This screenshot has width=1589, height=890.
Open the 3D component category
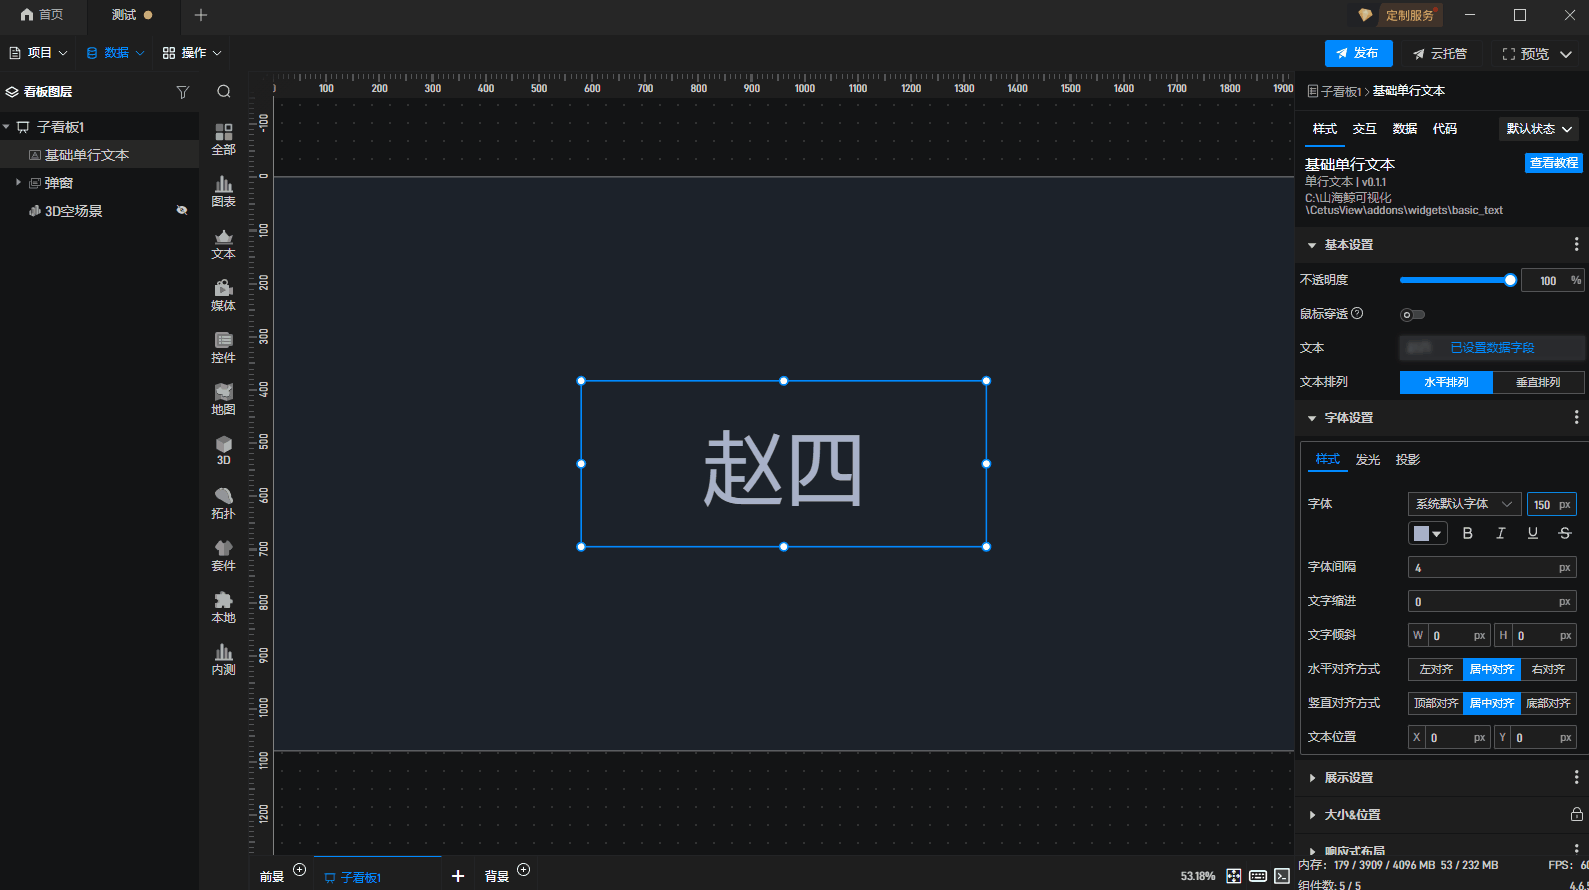pos(223,451)
